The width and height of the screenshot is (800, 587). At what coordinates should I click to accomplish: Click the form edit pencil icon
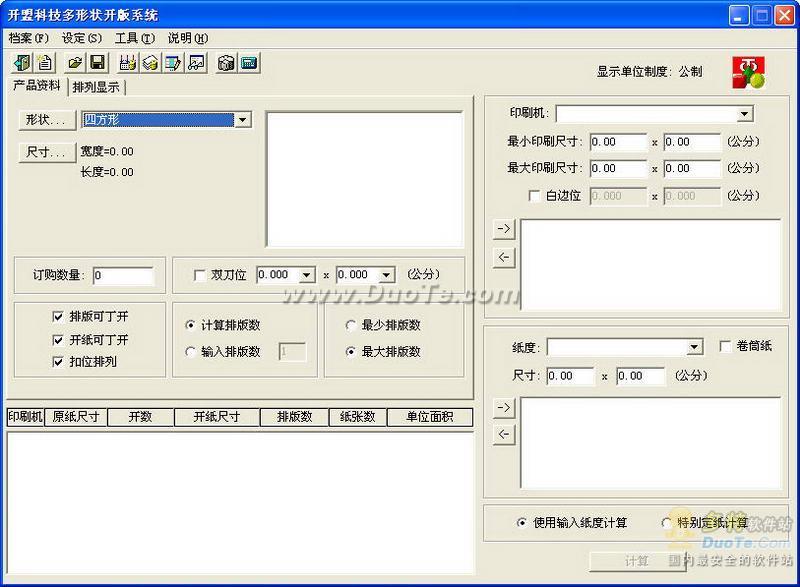click(173, 63)
